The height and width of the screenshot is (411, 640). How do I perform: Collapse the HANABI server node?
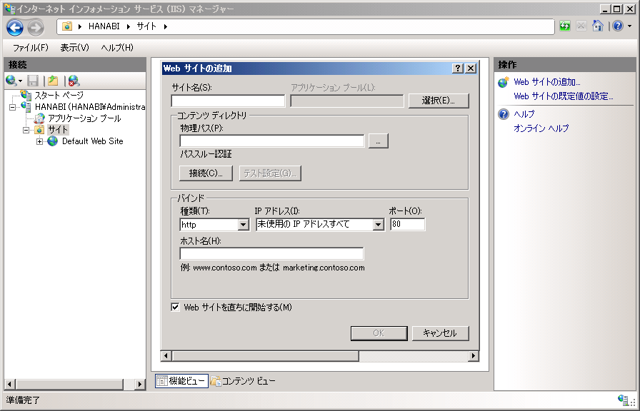click(13, 107)
